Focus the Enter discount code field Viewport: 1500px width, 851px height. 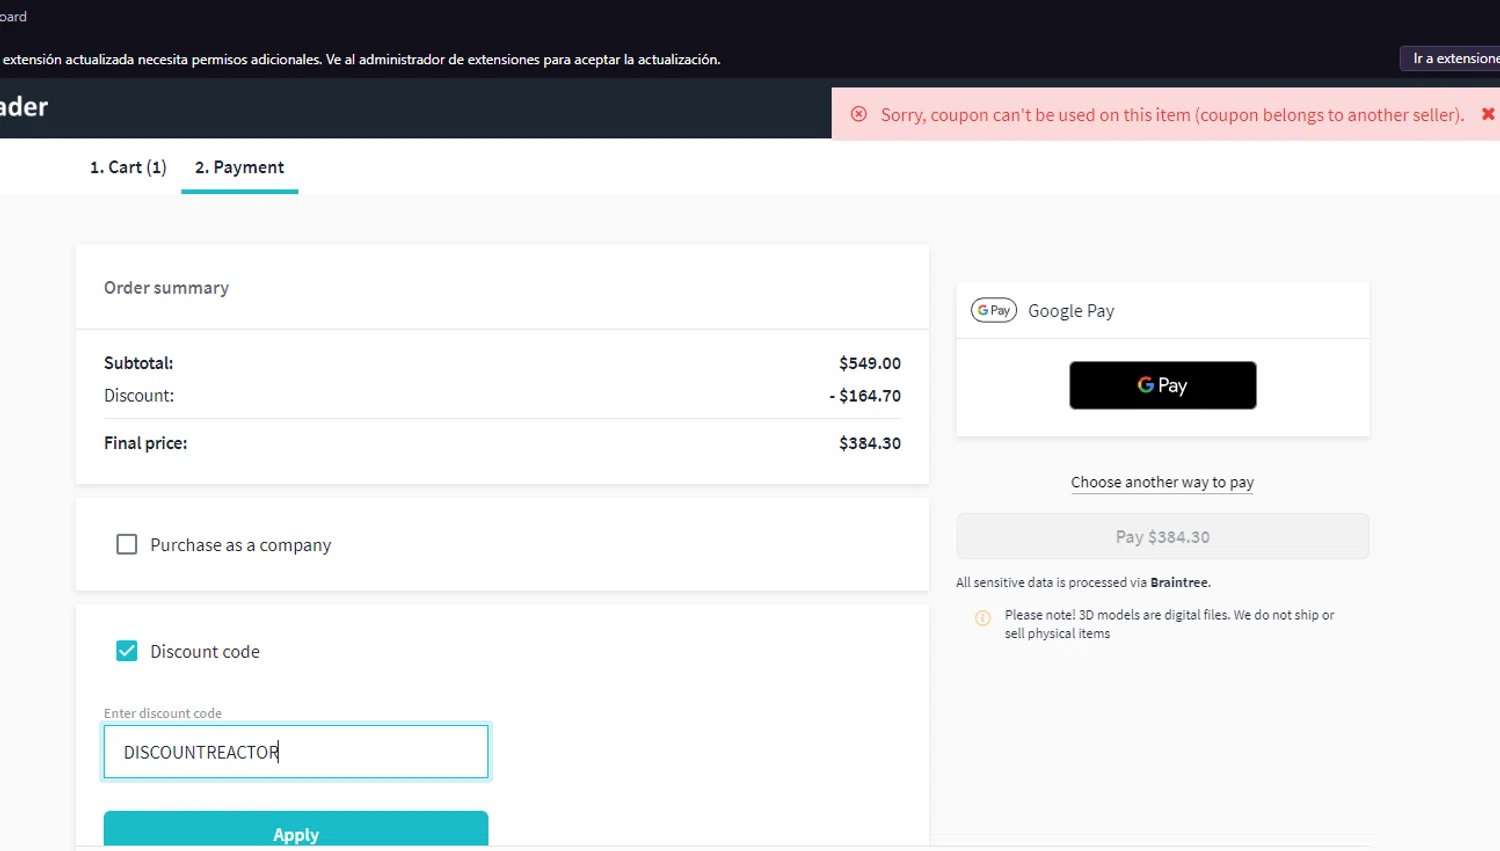point(296,752)
